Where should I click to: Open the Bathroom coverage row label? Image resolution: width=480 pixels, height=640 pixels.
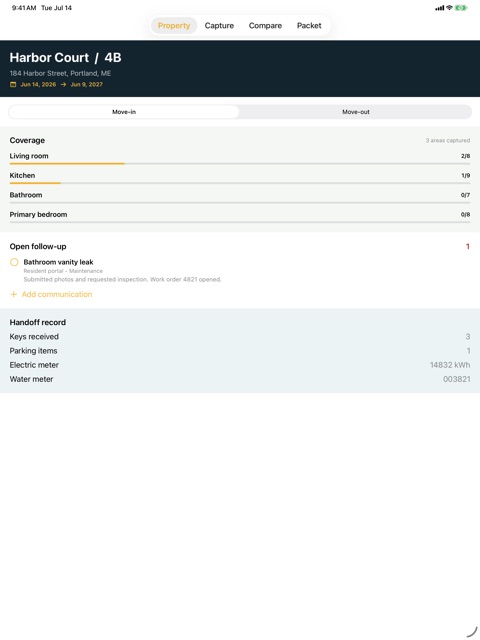(x=26, y=195)
